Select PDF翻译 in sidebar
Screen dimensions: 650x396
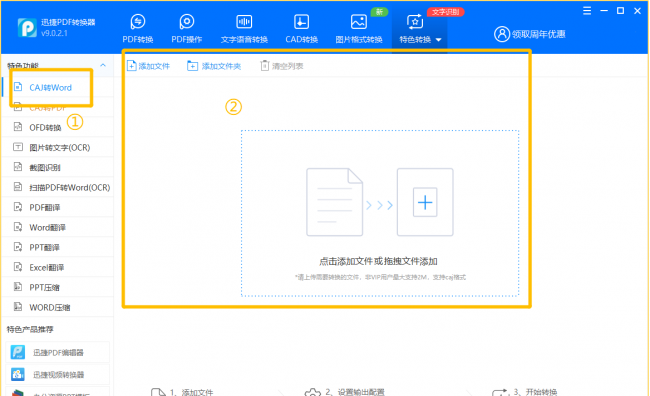coord(58,207)
